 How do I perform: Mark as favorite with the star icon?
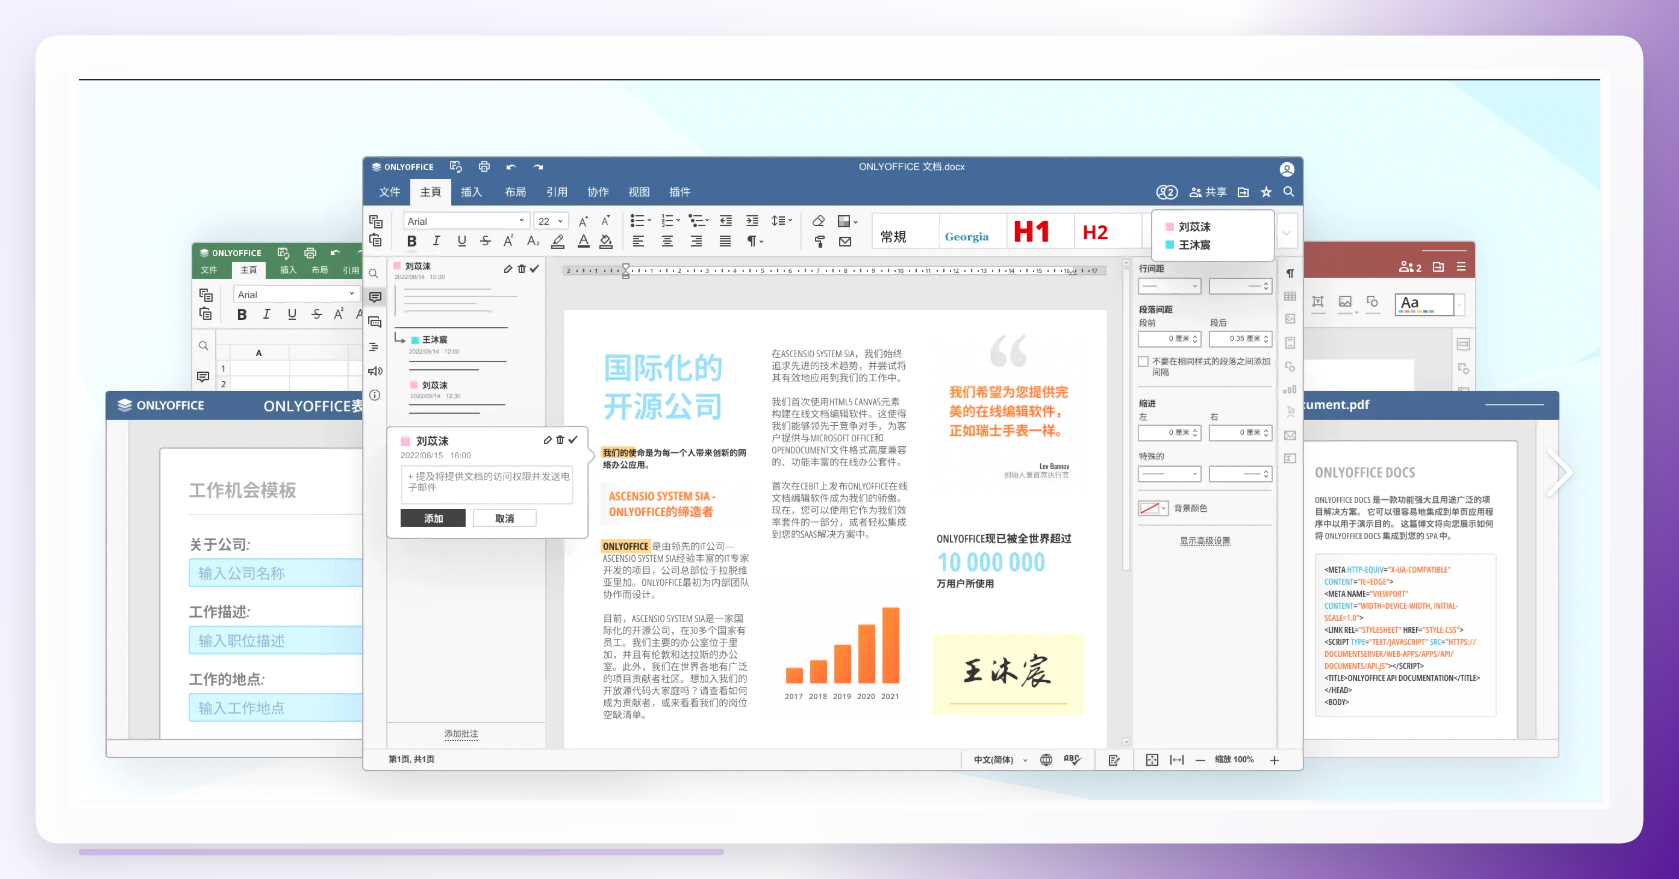point(1266,192)
